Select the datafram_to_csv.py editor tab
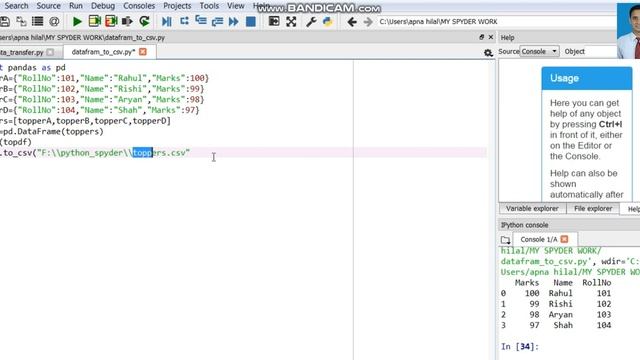Viewport: 640px width, 360px height. pos(103,52)
